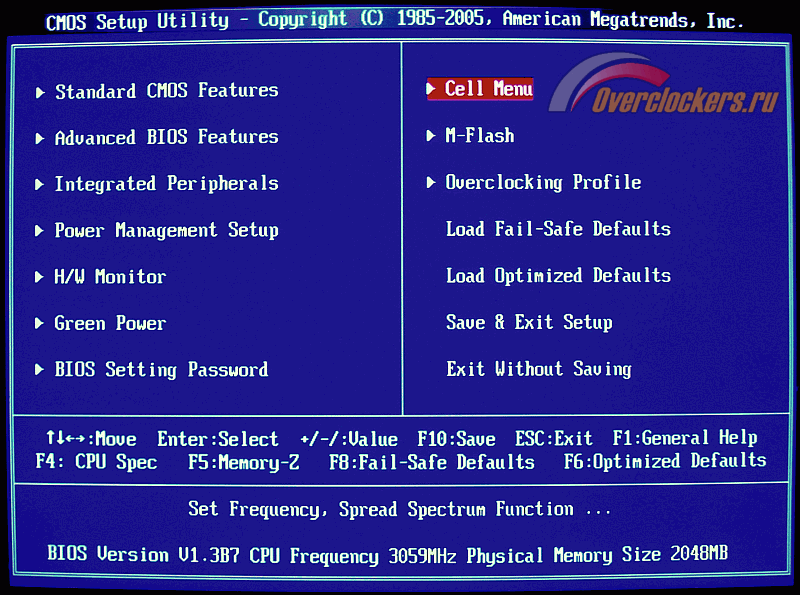
Task: Select BIOS Setting Password entry
Action: coord(161,369)
